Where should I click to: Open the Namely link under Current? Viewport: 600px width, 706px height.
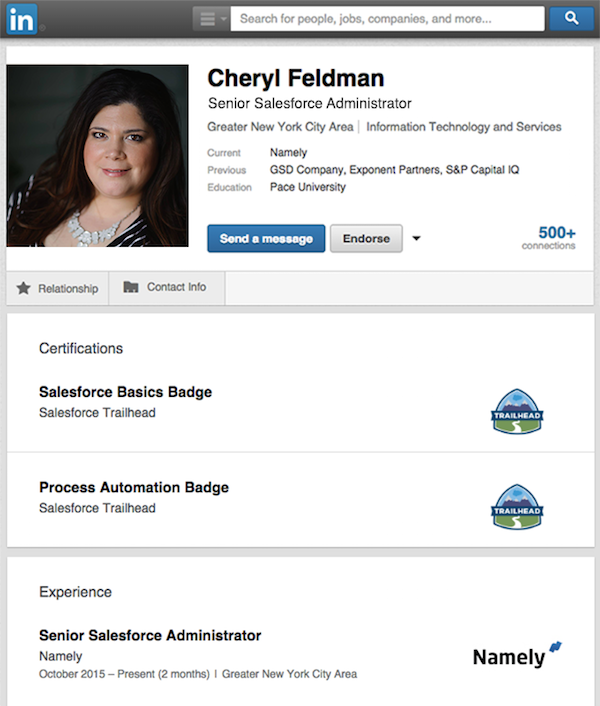point(288,153)
